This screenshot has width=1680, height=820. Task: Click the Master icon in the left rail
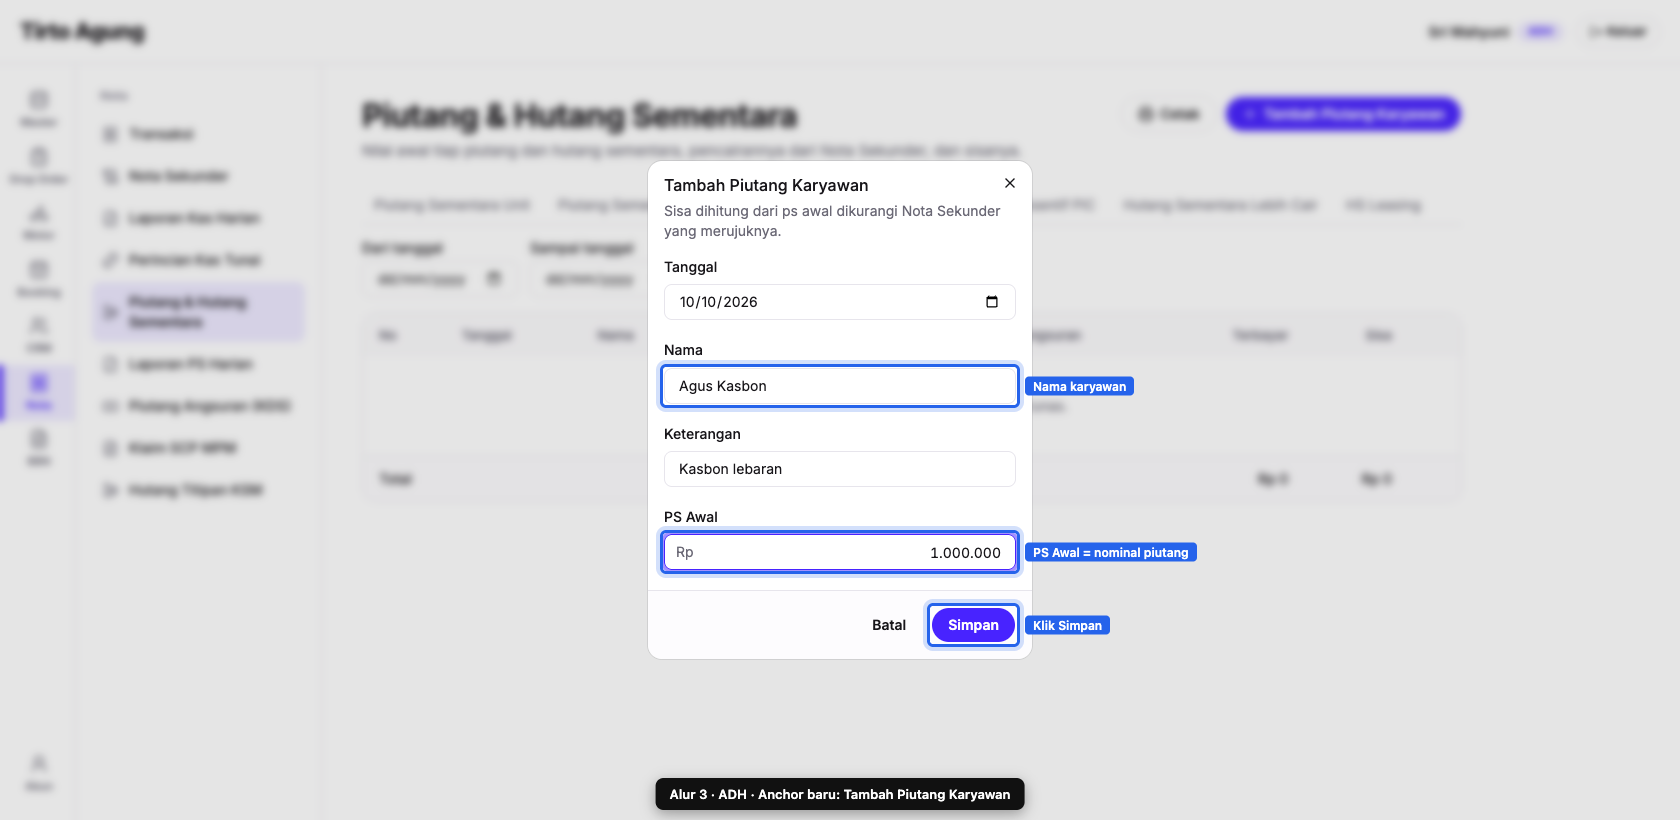coord(38,99)
